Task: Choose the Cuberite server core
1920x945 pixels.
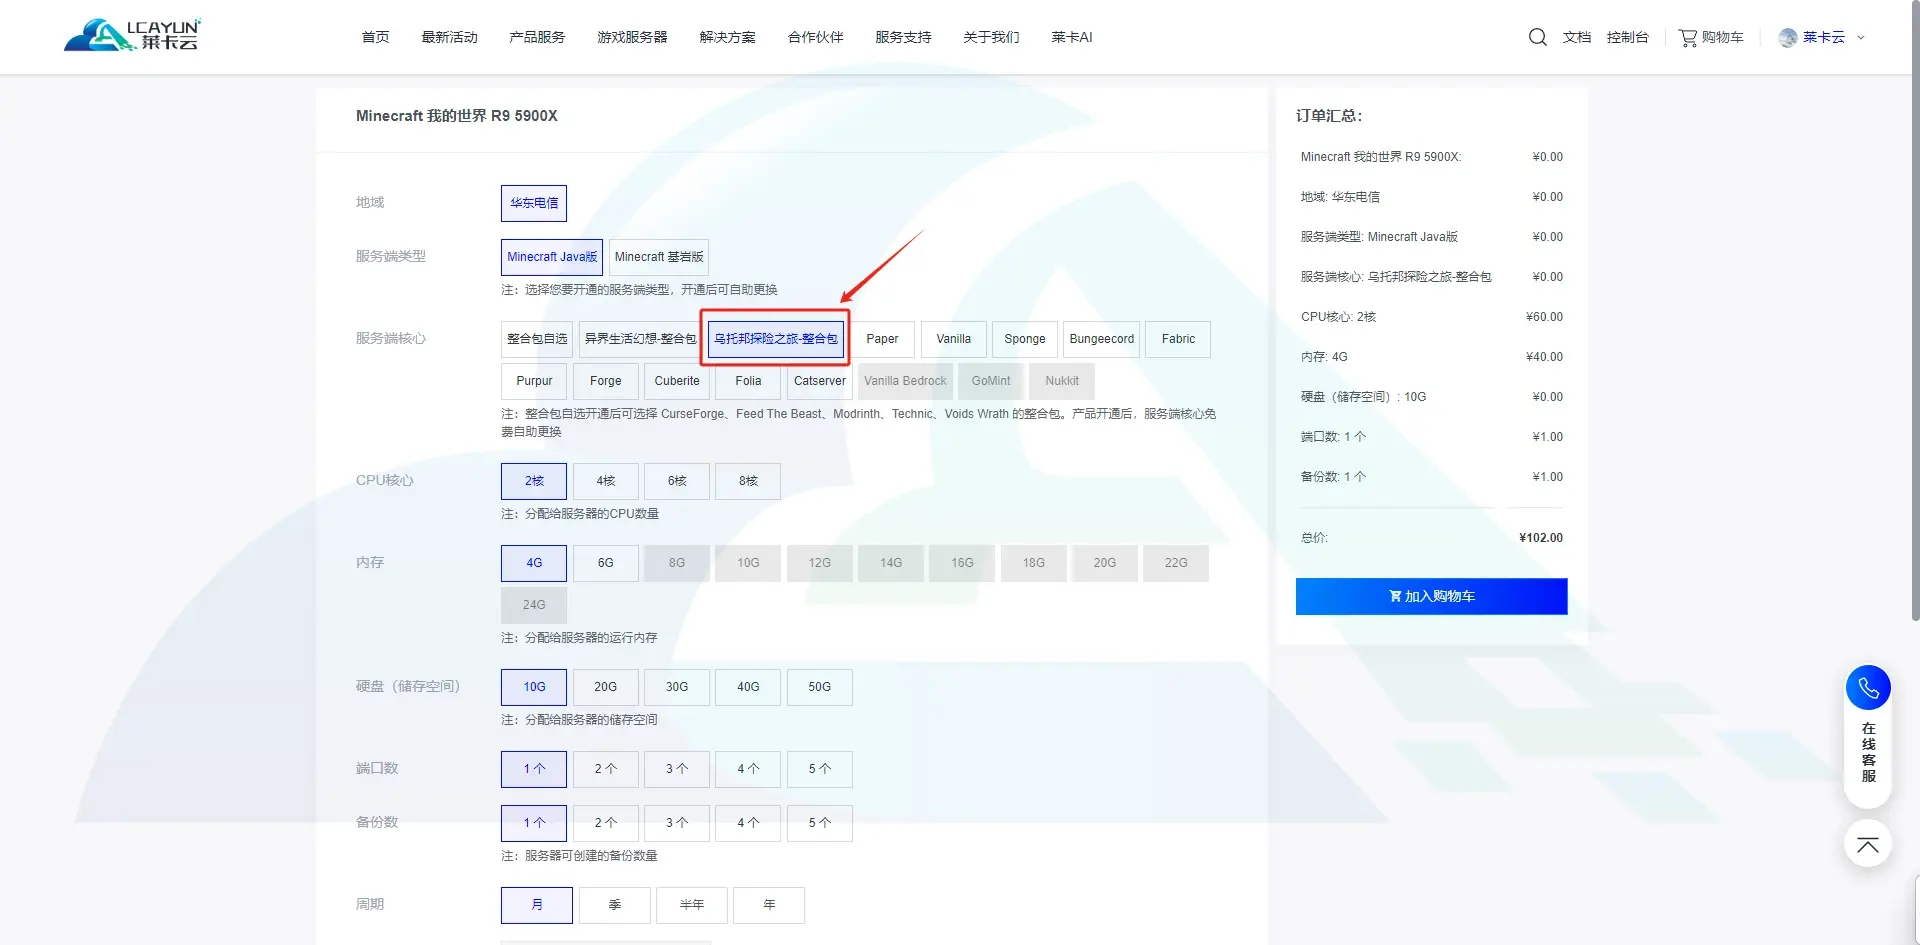Action: point(677,381)
